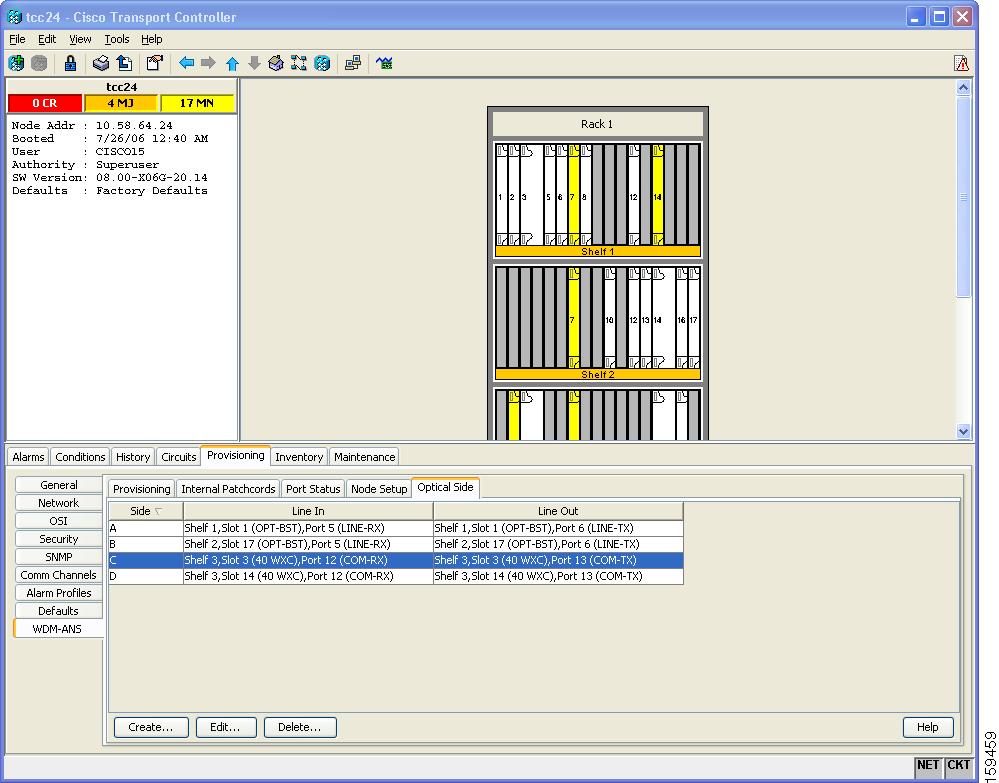This screenshot has height=783, width=999.
Task: Click the red 0 CR alarm counter
Action: click(45, 103)
